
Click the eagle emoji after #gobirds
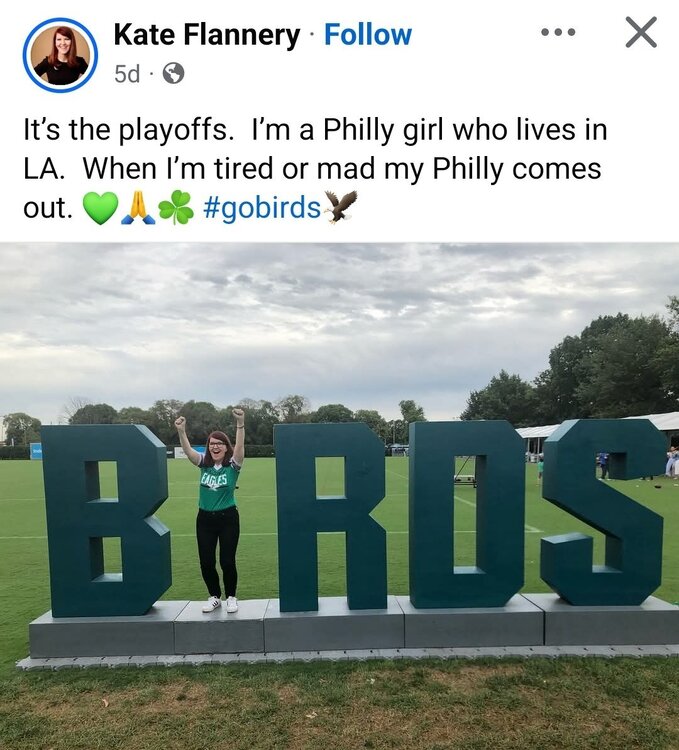point(340,207)
